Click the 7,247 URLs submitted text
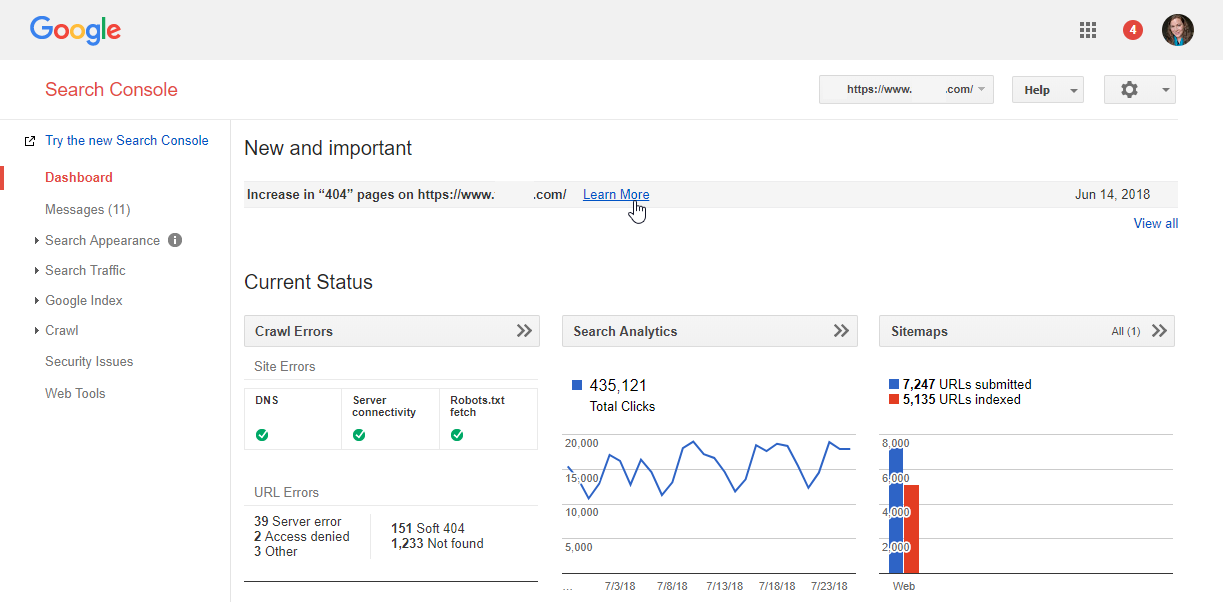The height and width of the screenshot is (602, 1223). click(967, 384)
